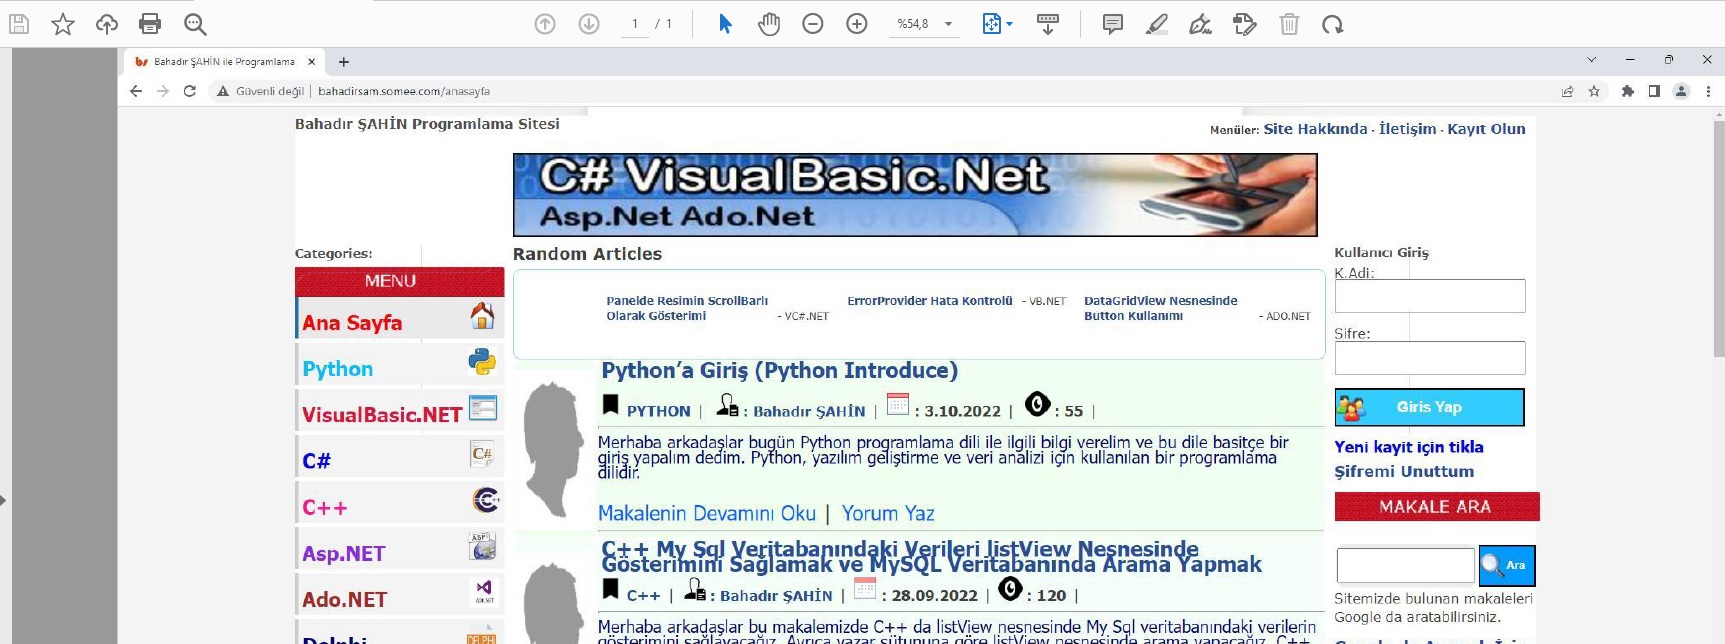
Task: Click the print icon in the PDF toolbar
Action: [150, 24]
